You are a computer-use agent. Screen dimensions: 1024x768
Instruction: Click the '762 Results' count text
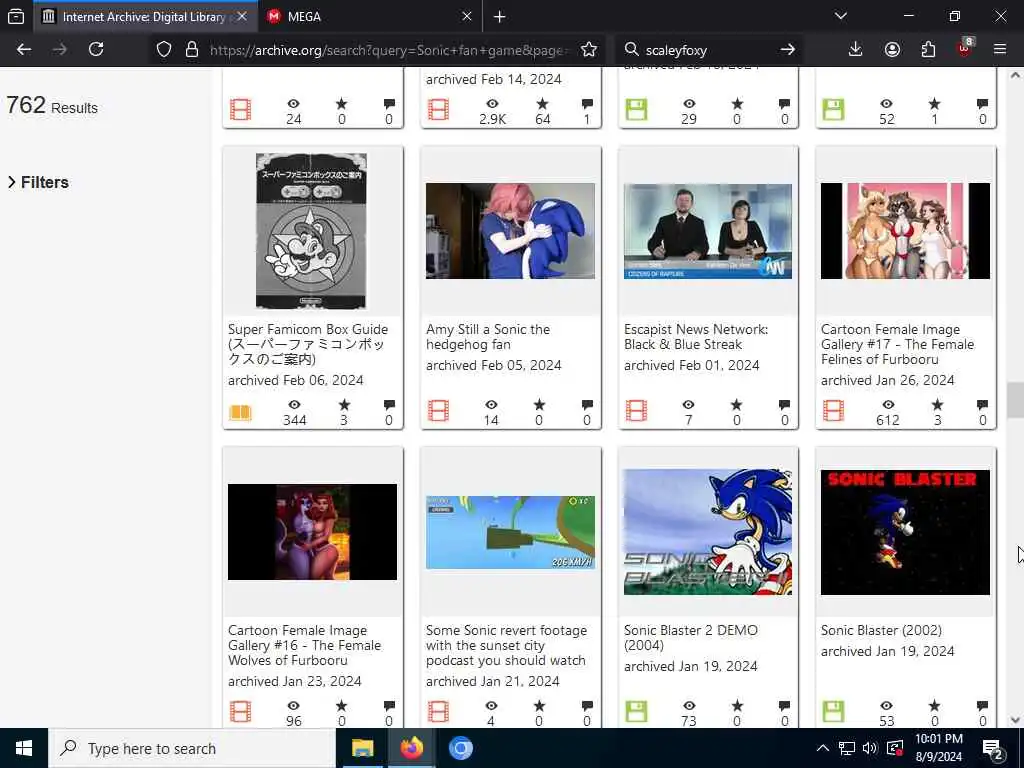point(52,105)
